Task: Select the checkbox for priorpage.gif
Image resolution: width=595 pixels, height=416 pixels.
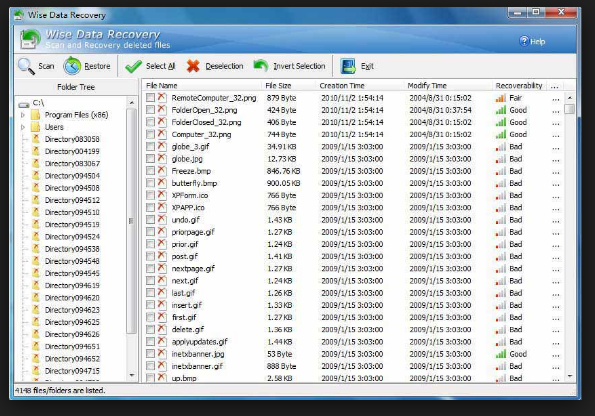Action: (150, 232)
